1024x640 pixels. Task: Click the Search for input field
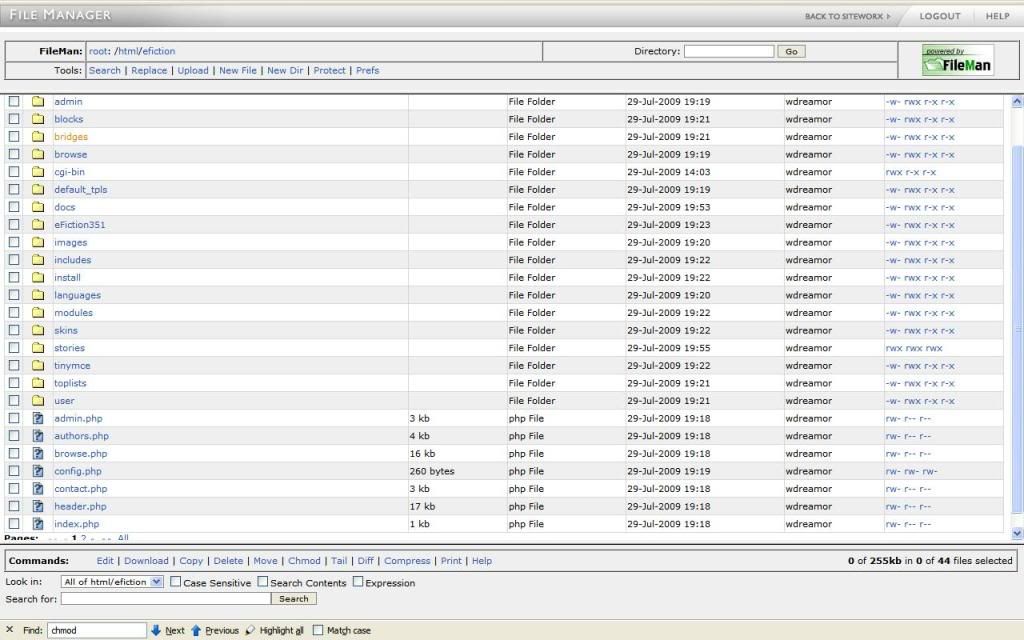pos(165,599)
